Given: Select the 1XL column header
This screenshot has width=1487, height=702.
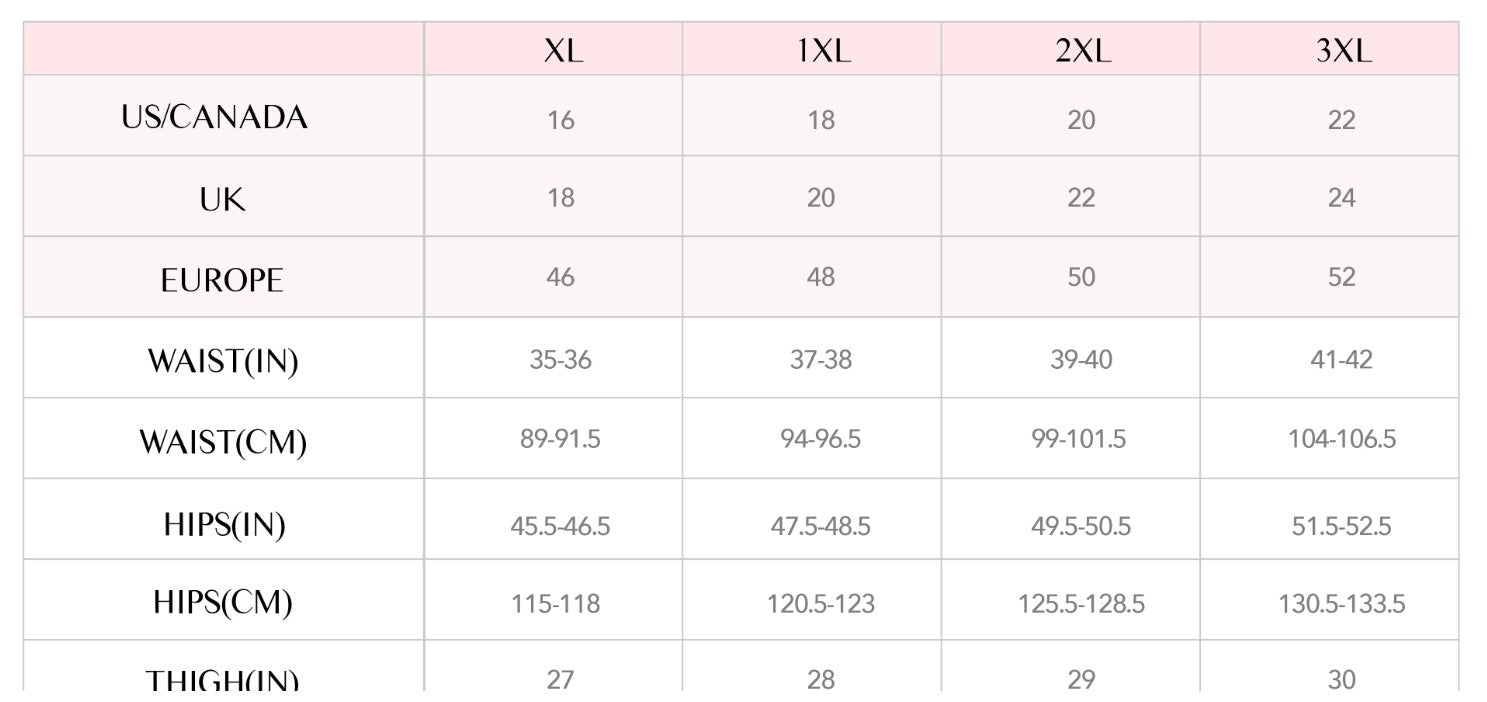Looking at the screenshot, I should 823,51.
